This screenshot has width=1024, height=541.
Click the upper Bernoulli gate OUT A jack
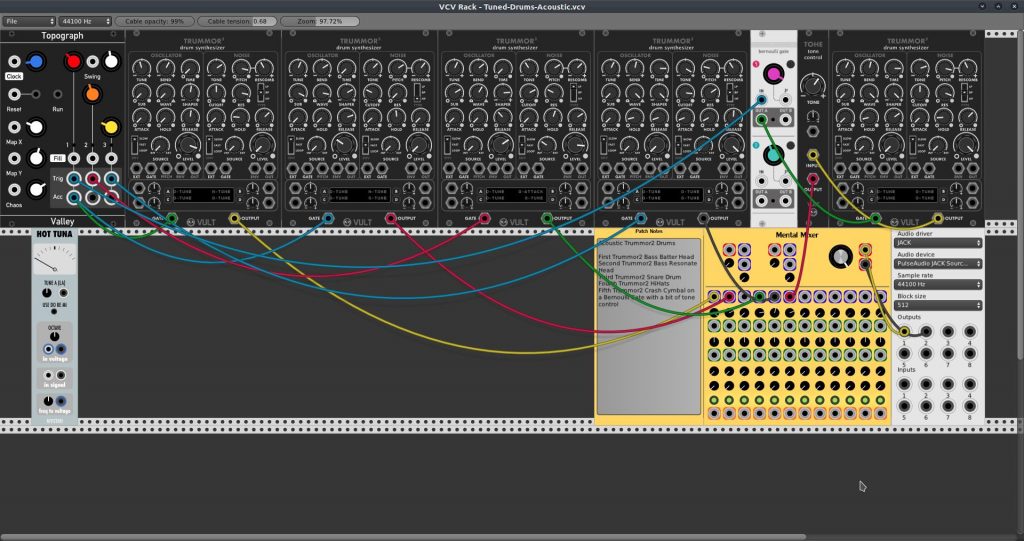click(761, 120)
